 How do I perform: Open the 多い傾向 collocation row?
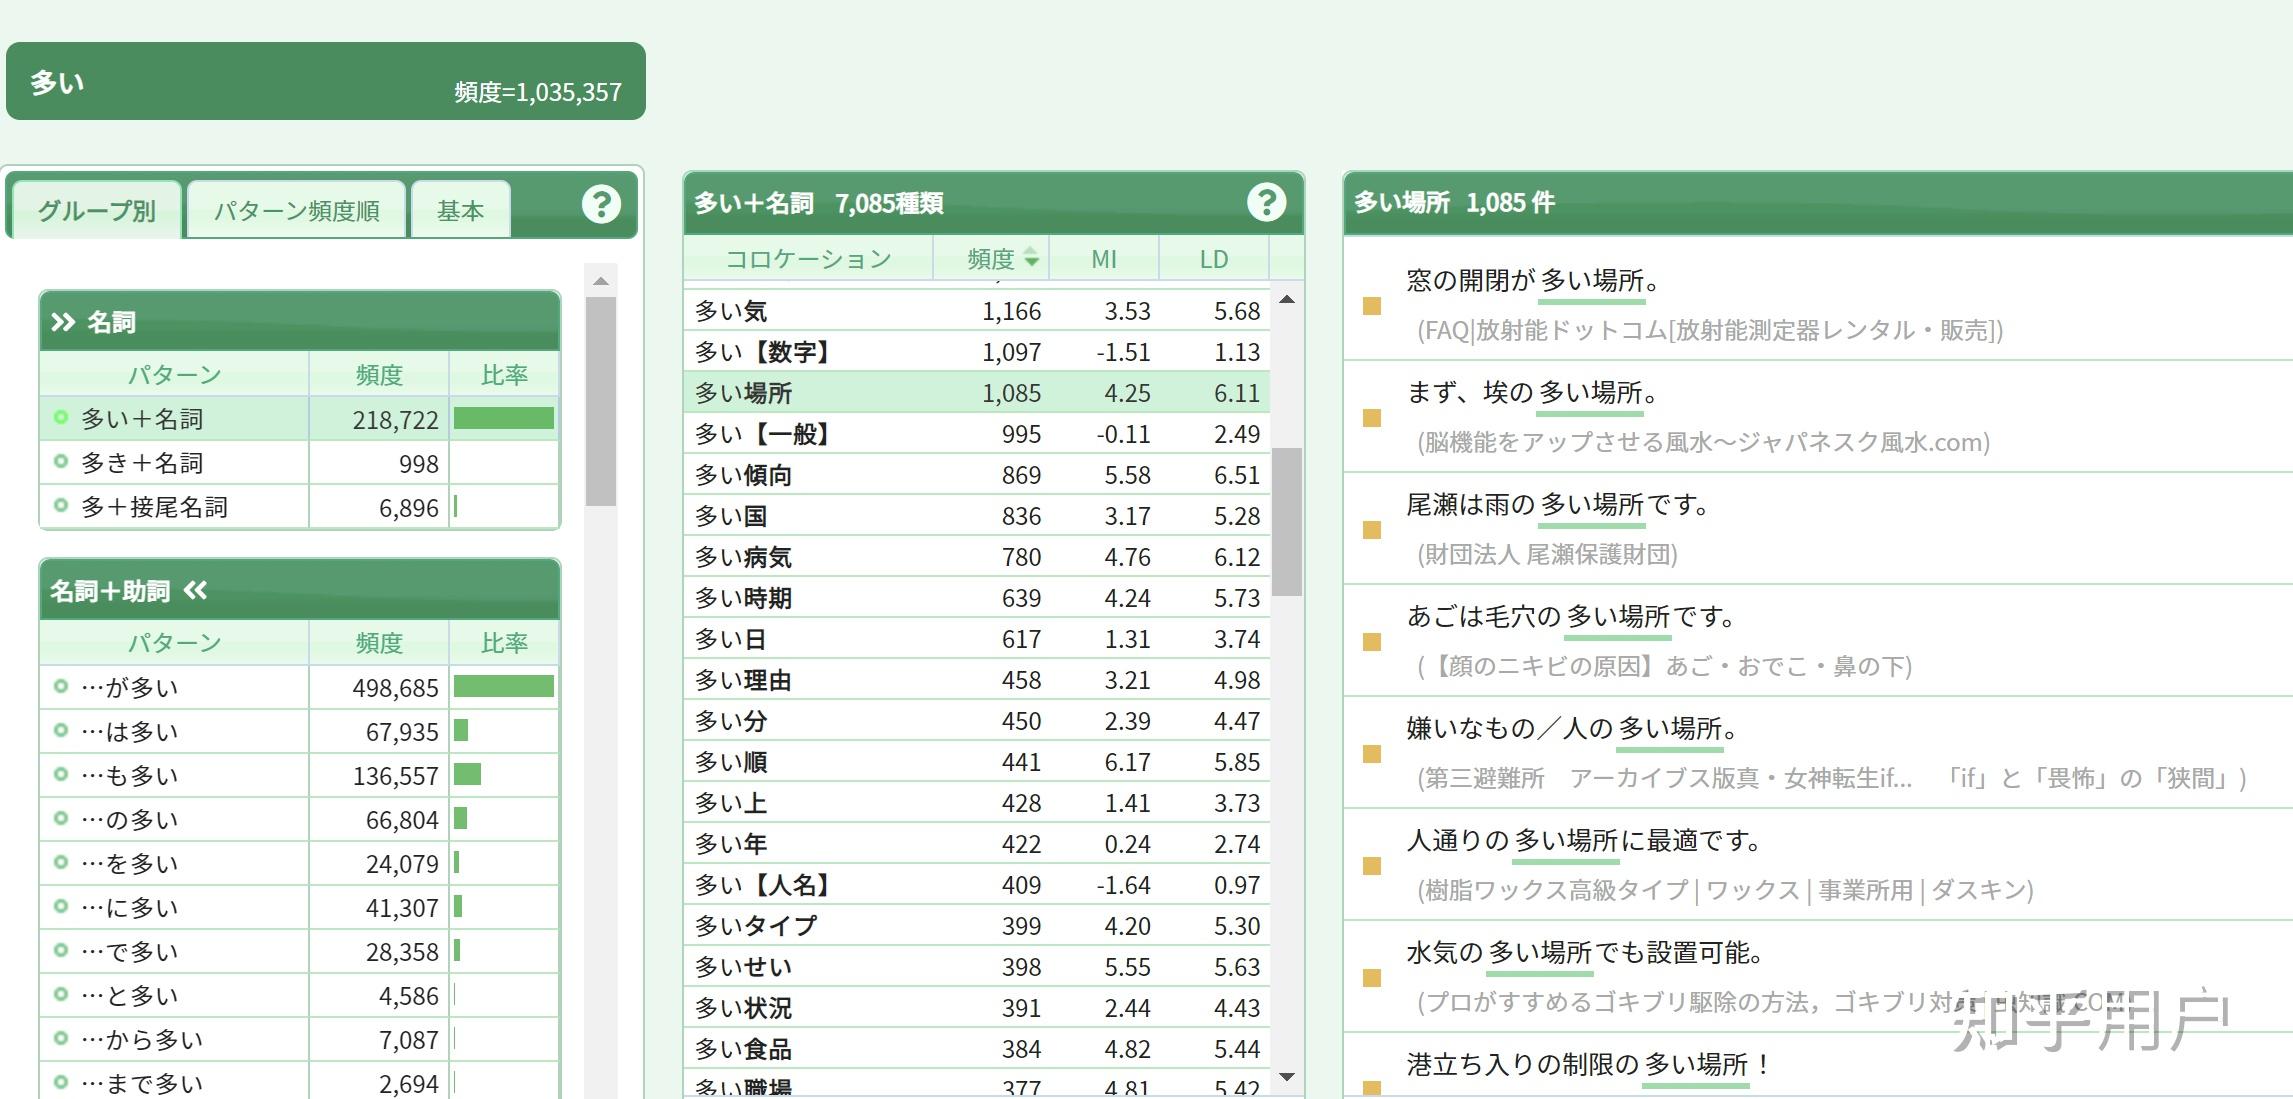[977, 475]
